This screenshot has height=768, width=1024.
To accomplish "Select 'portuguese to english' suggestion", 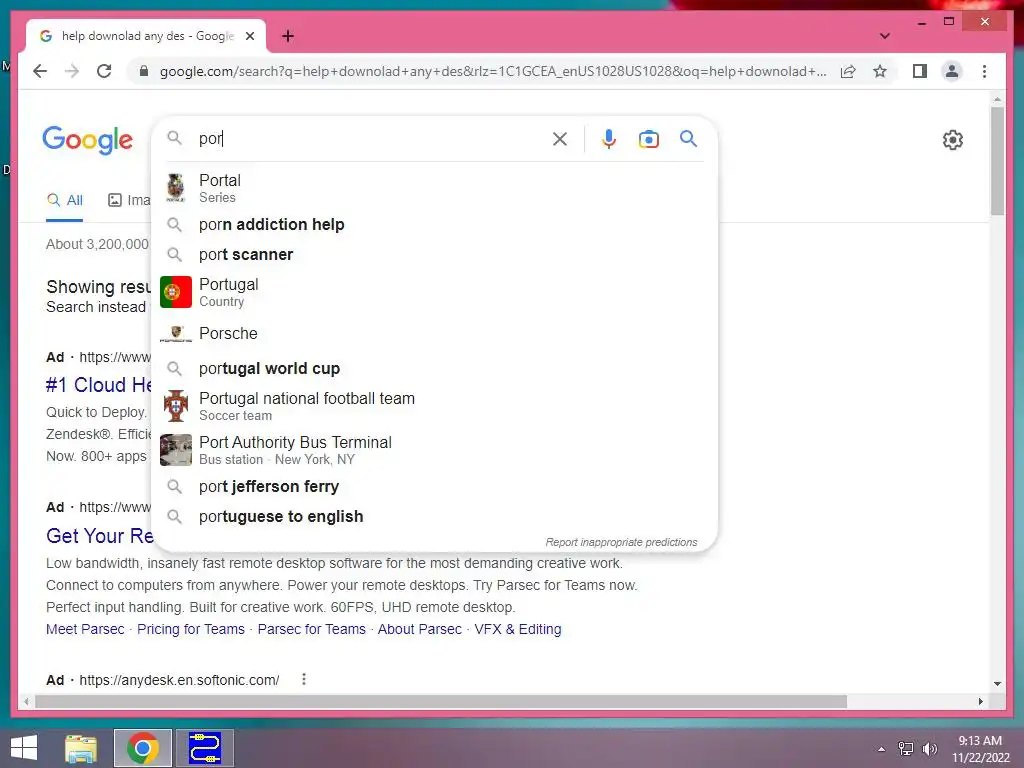I will pos(434,517).
